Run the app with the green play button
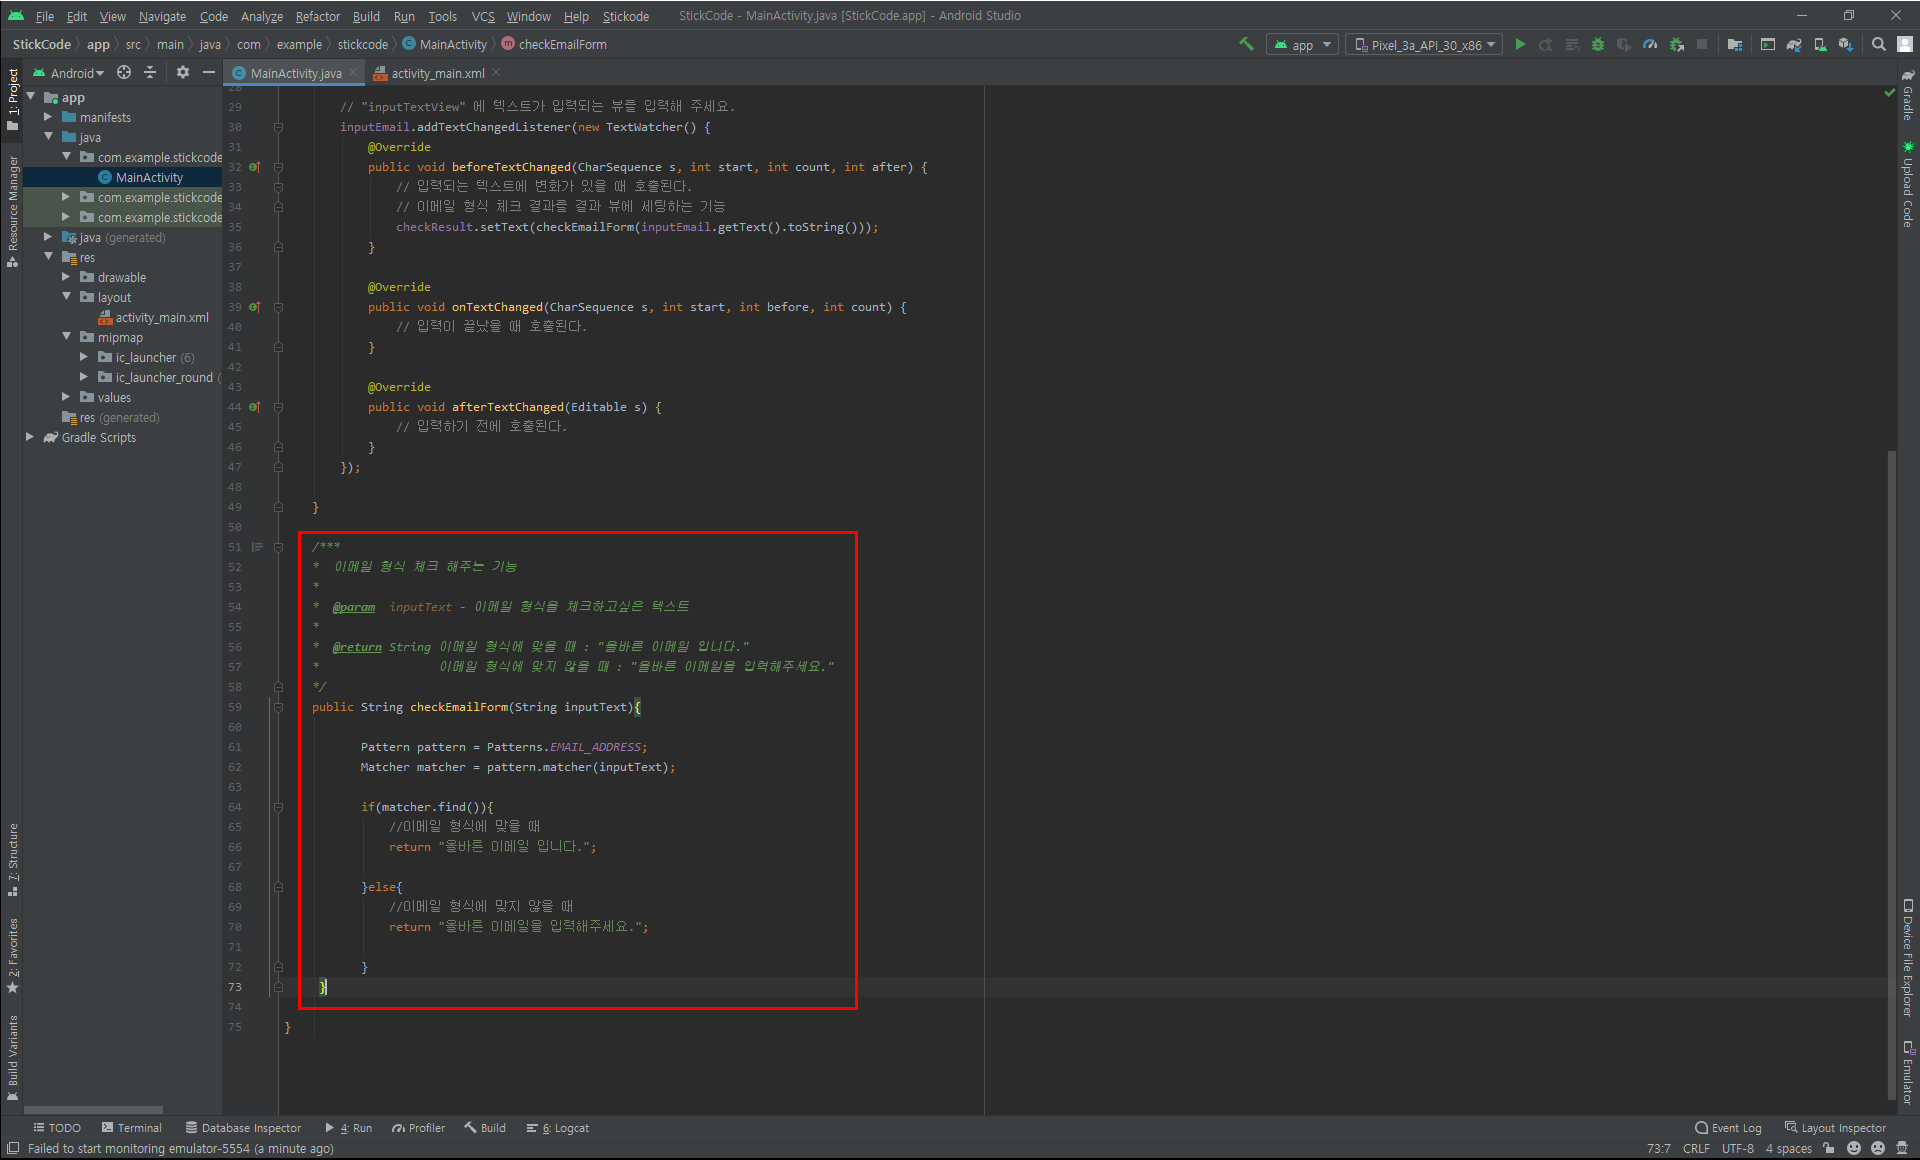1920x1160 pixels. 1520,44
